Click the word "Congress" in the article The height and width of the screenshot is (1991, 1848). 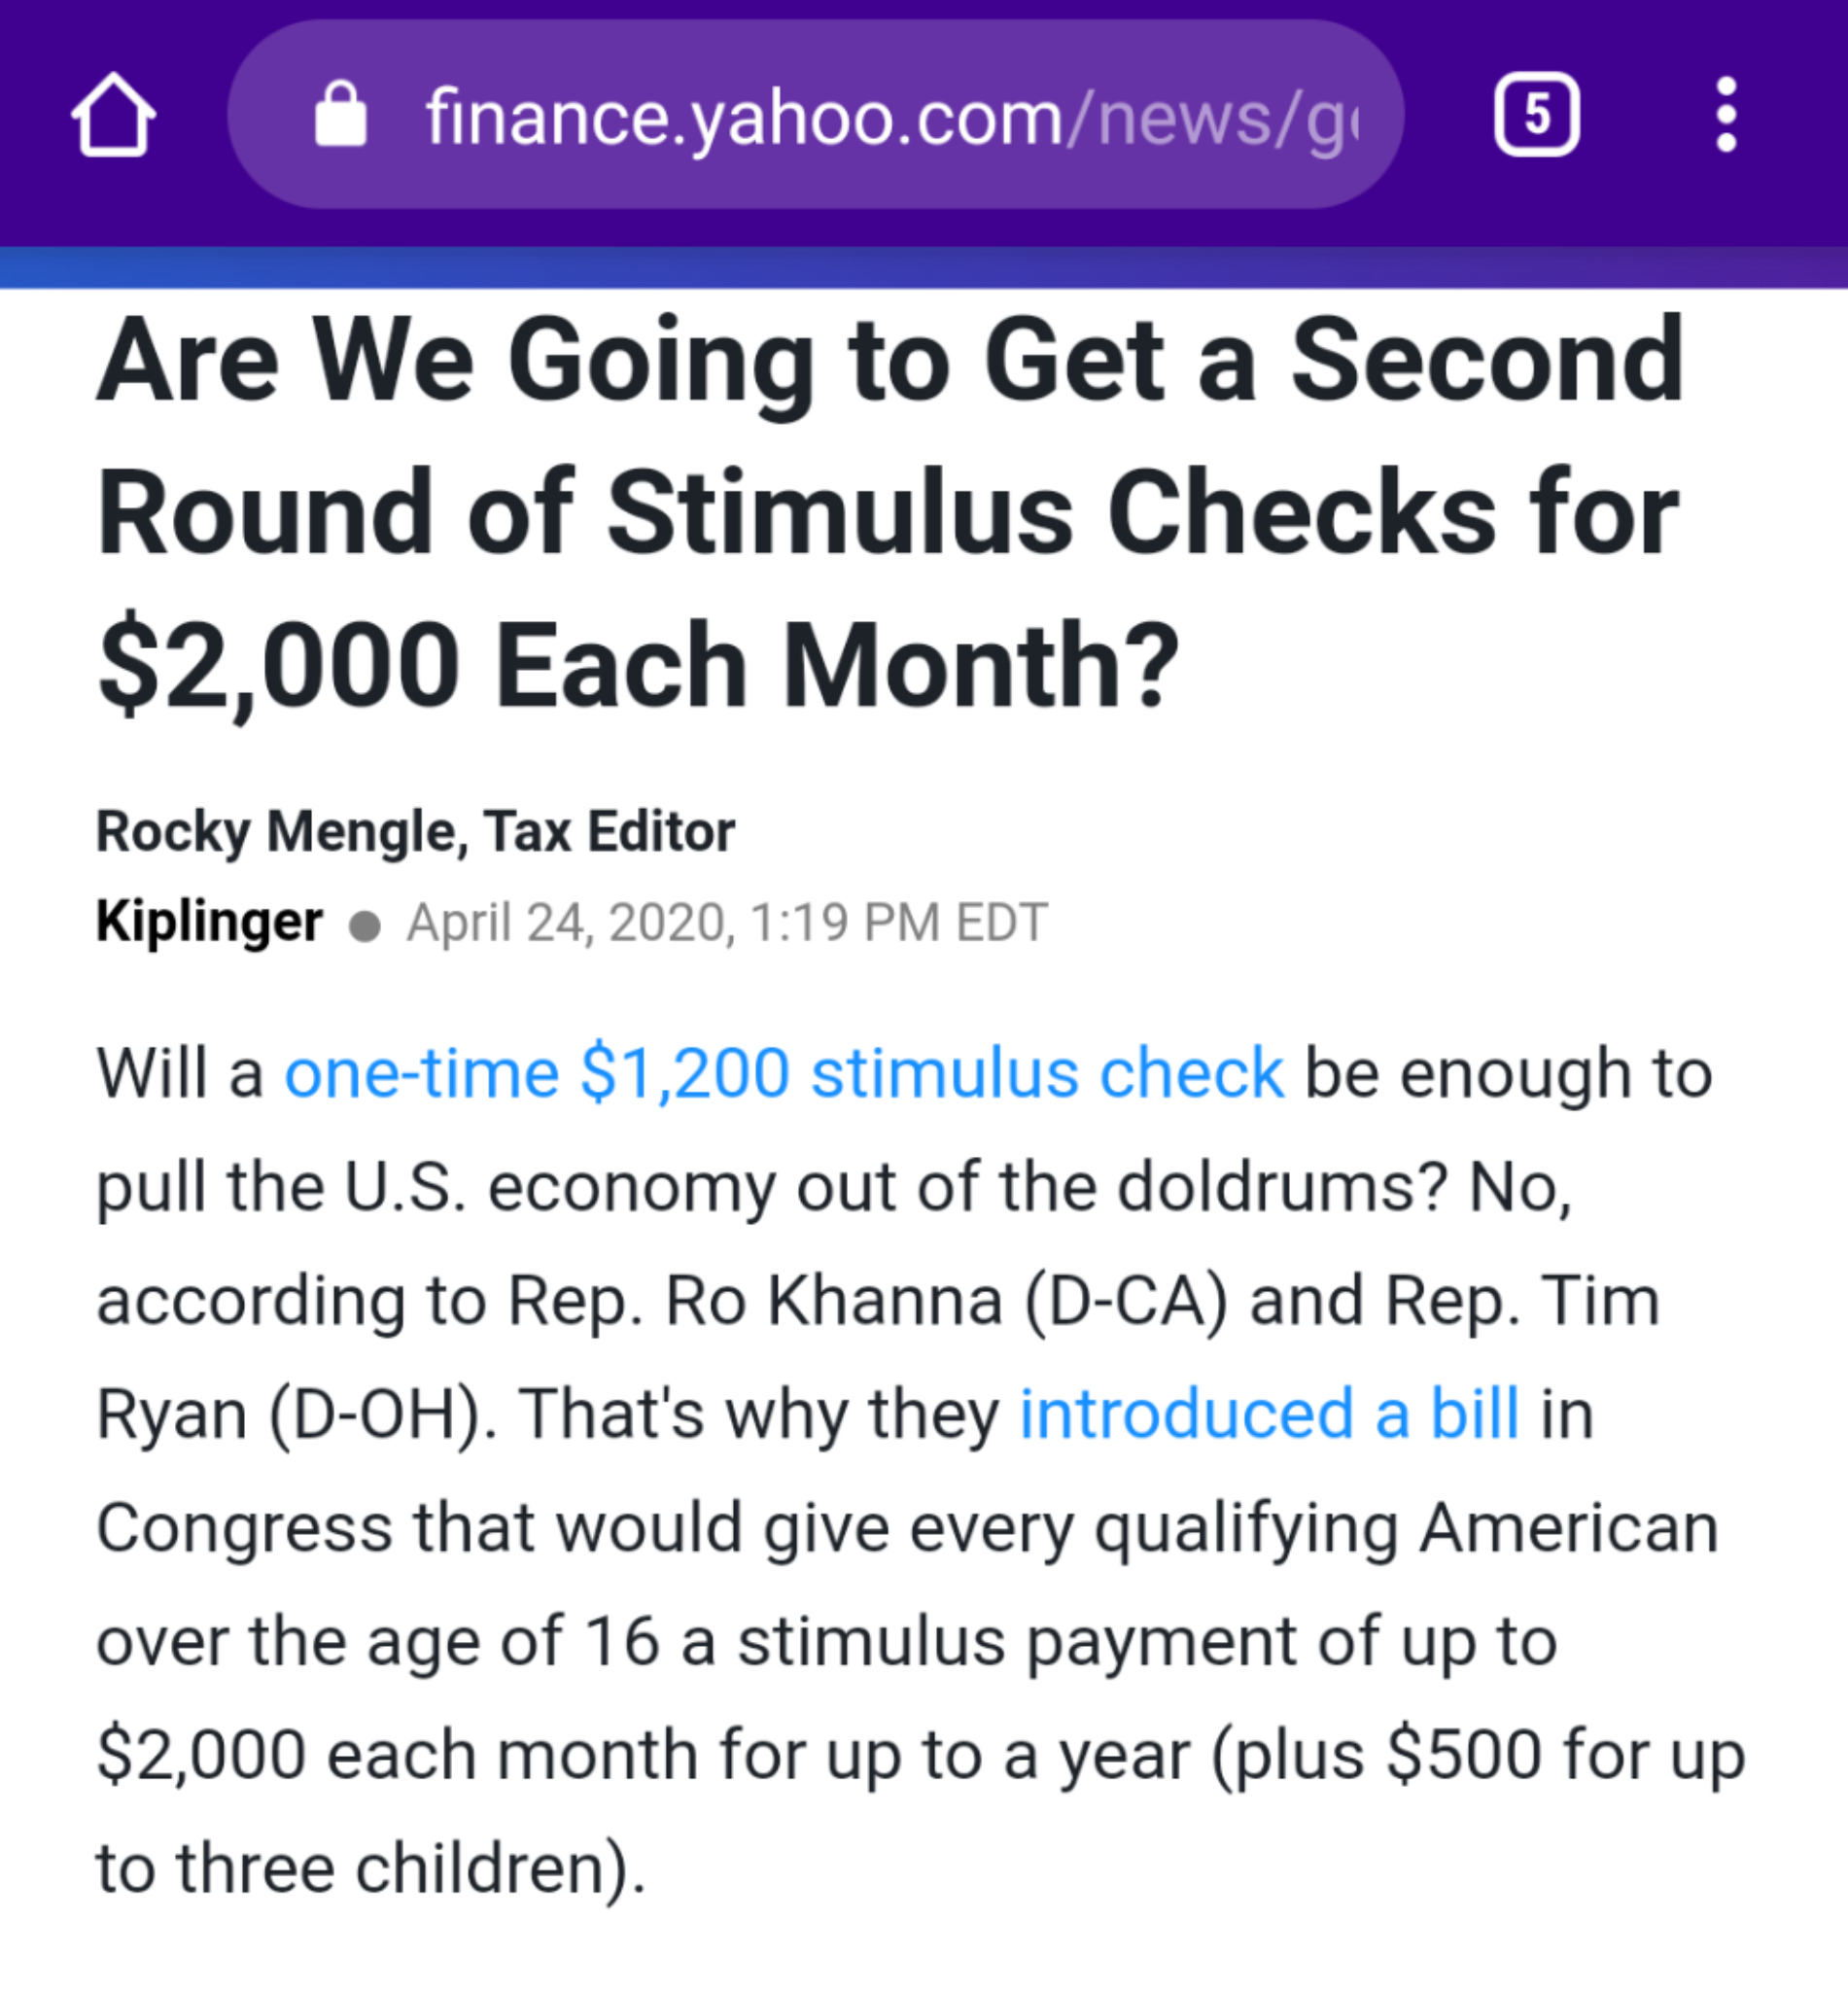pyautogui.click(x=244, y=1528)
